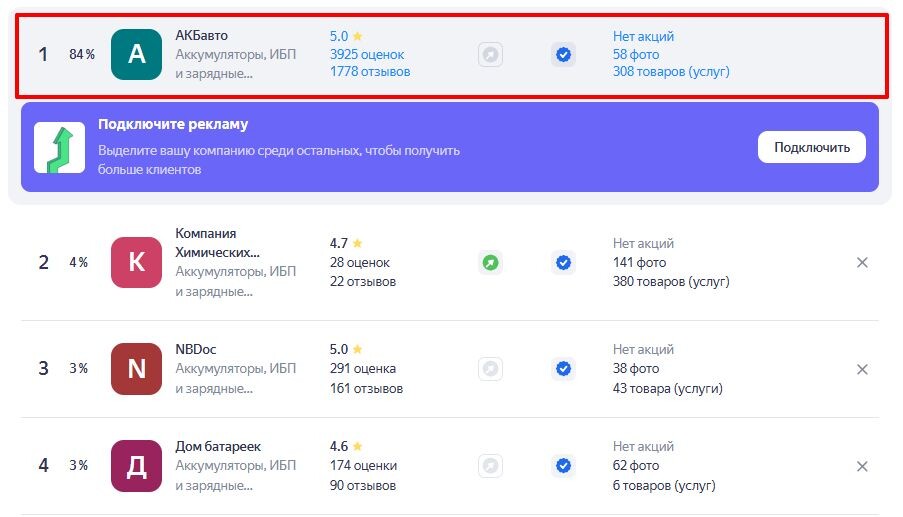Click the verified badge in Дом батареек row
Image resolution: width=903 pixels, height=517 pixels.
563,466
